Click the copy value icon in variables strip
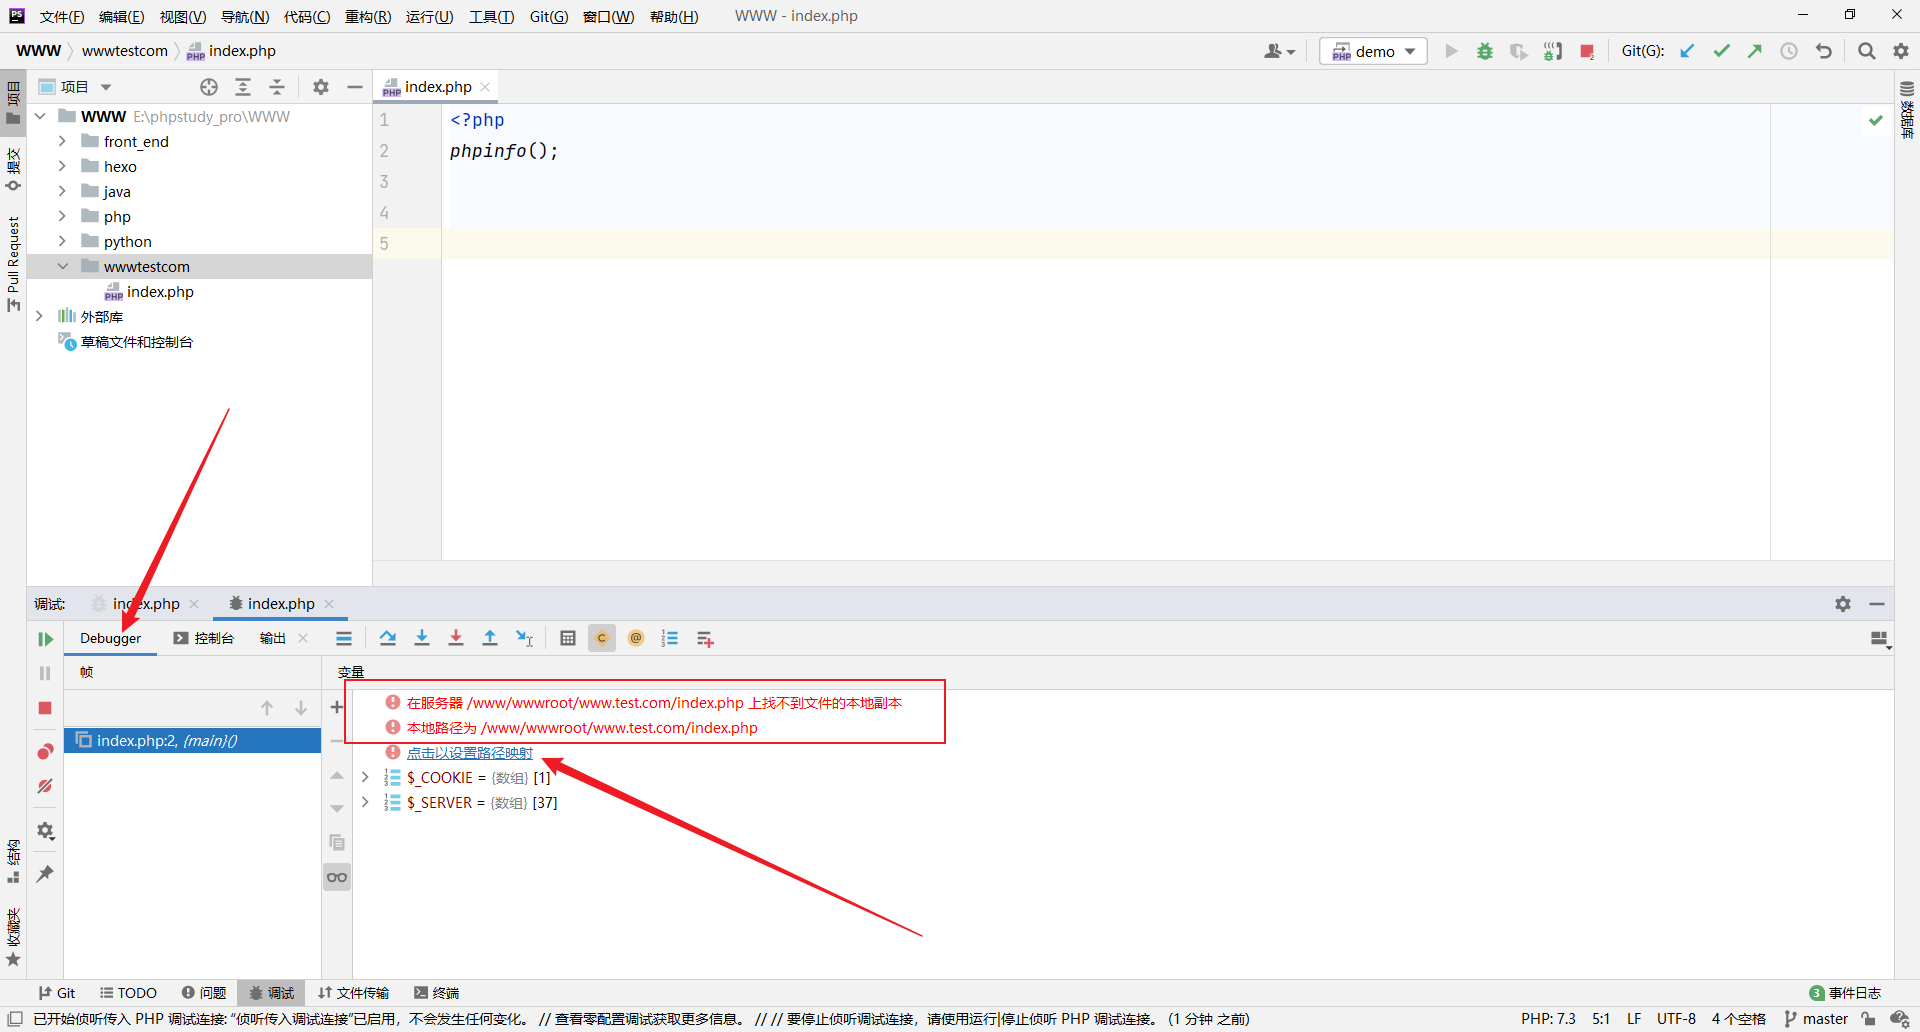Viewport: 1920px width, 1032px height. [x=337, y=842]
